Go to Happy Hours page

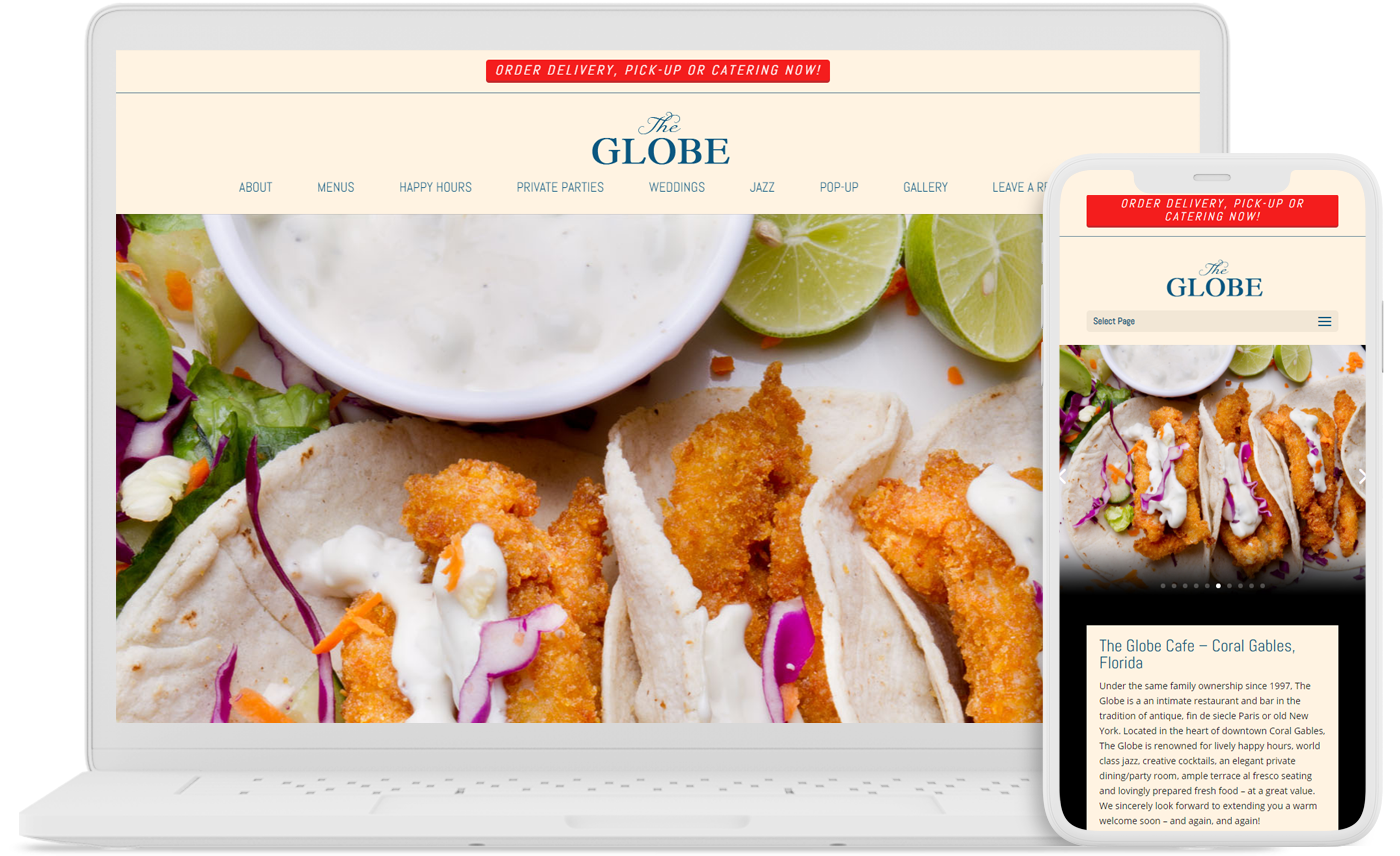tap(435, 187)
